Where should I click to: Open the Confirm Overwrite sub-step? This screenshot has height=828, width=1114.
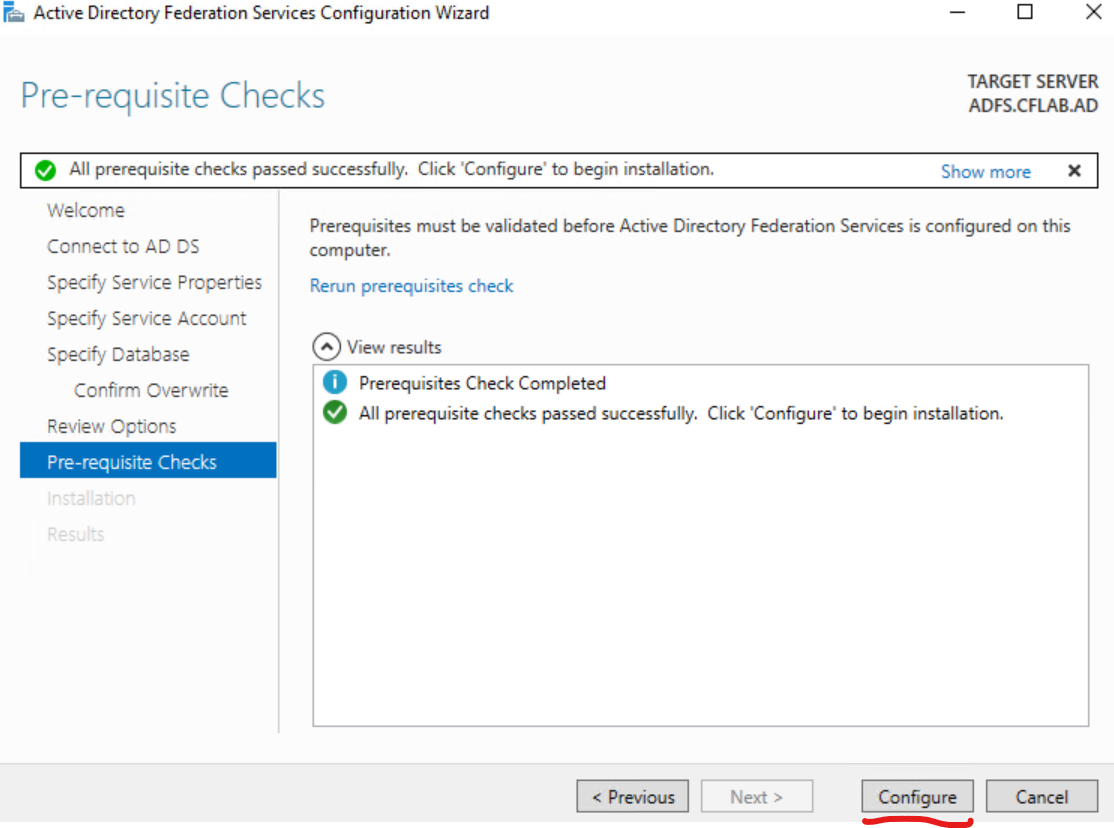pyautogui.click(x=151, y=390)
